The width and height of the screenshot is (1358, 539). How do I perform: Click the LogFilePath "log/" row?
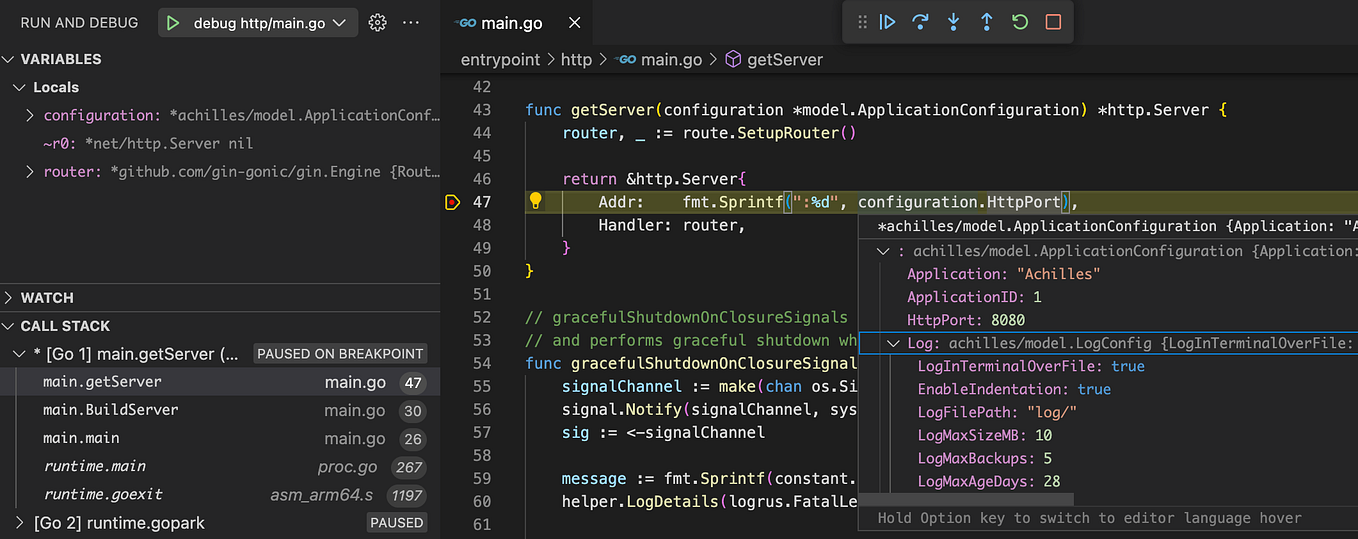tap(1108, 412)
